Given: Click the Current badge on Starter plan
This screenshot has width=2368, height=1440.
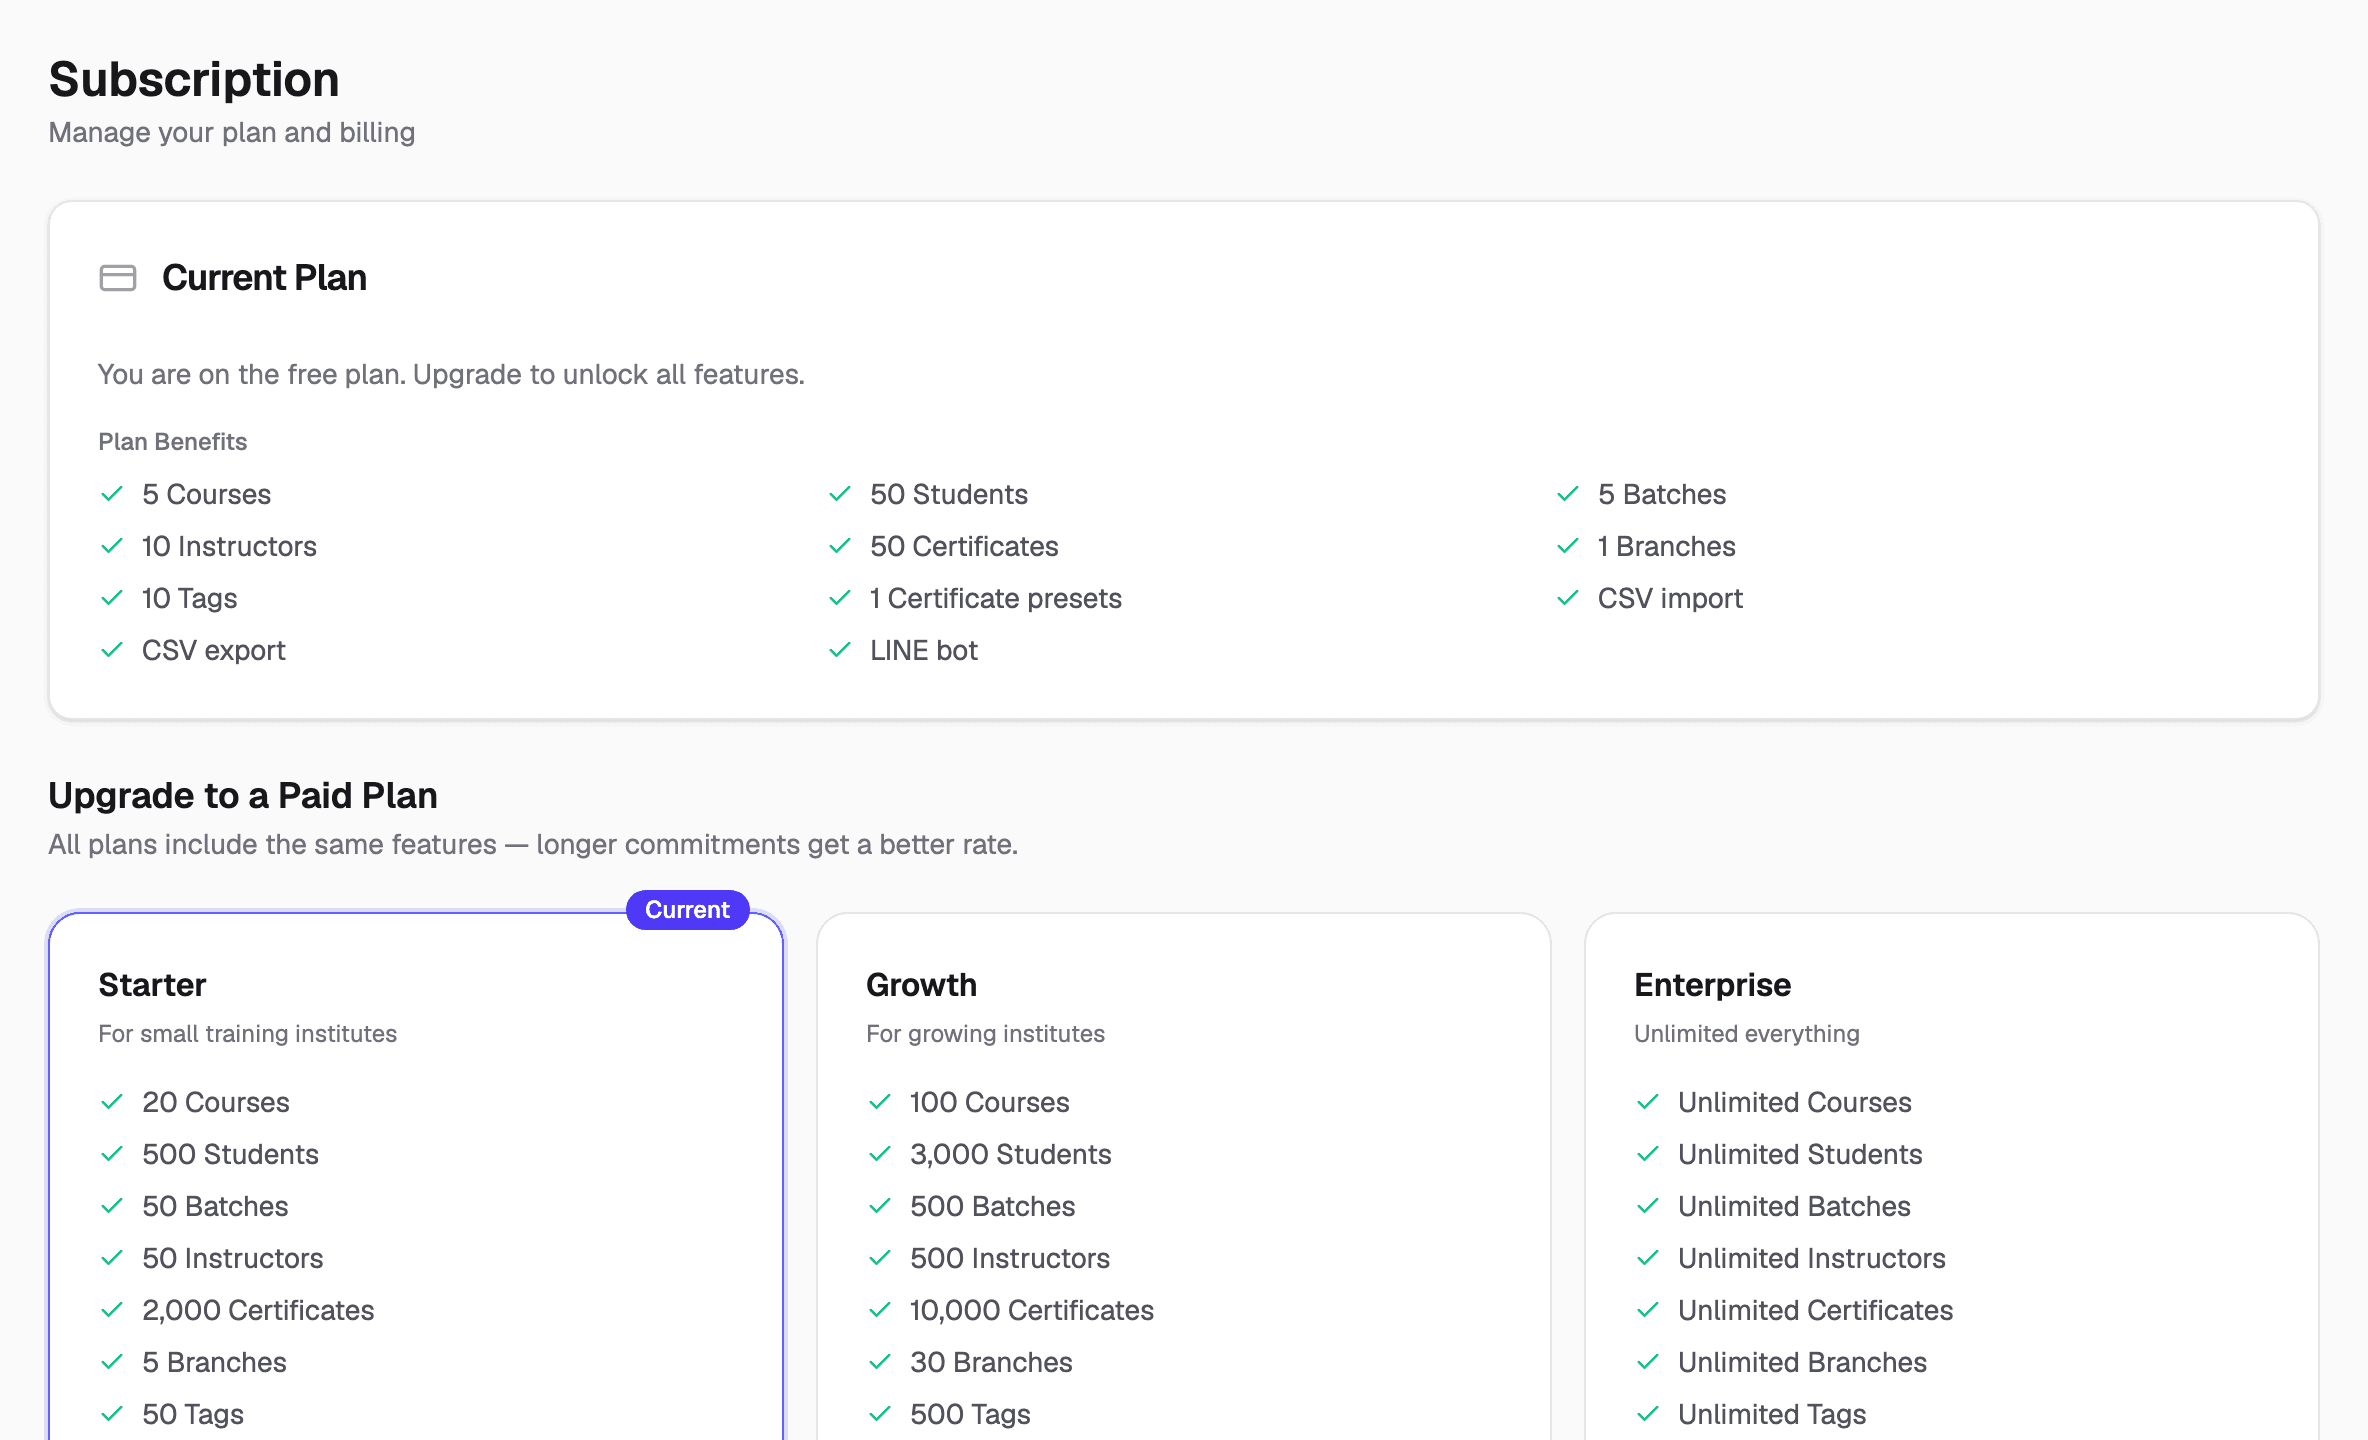Looking at the screenshot, I should pos(687,910).
